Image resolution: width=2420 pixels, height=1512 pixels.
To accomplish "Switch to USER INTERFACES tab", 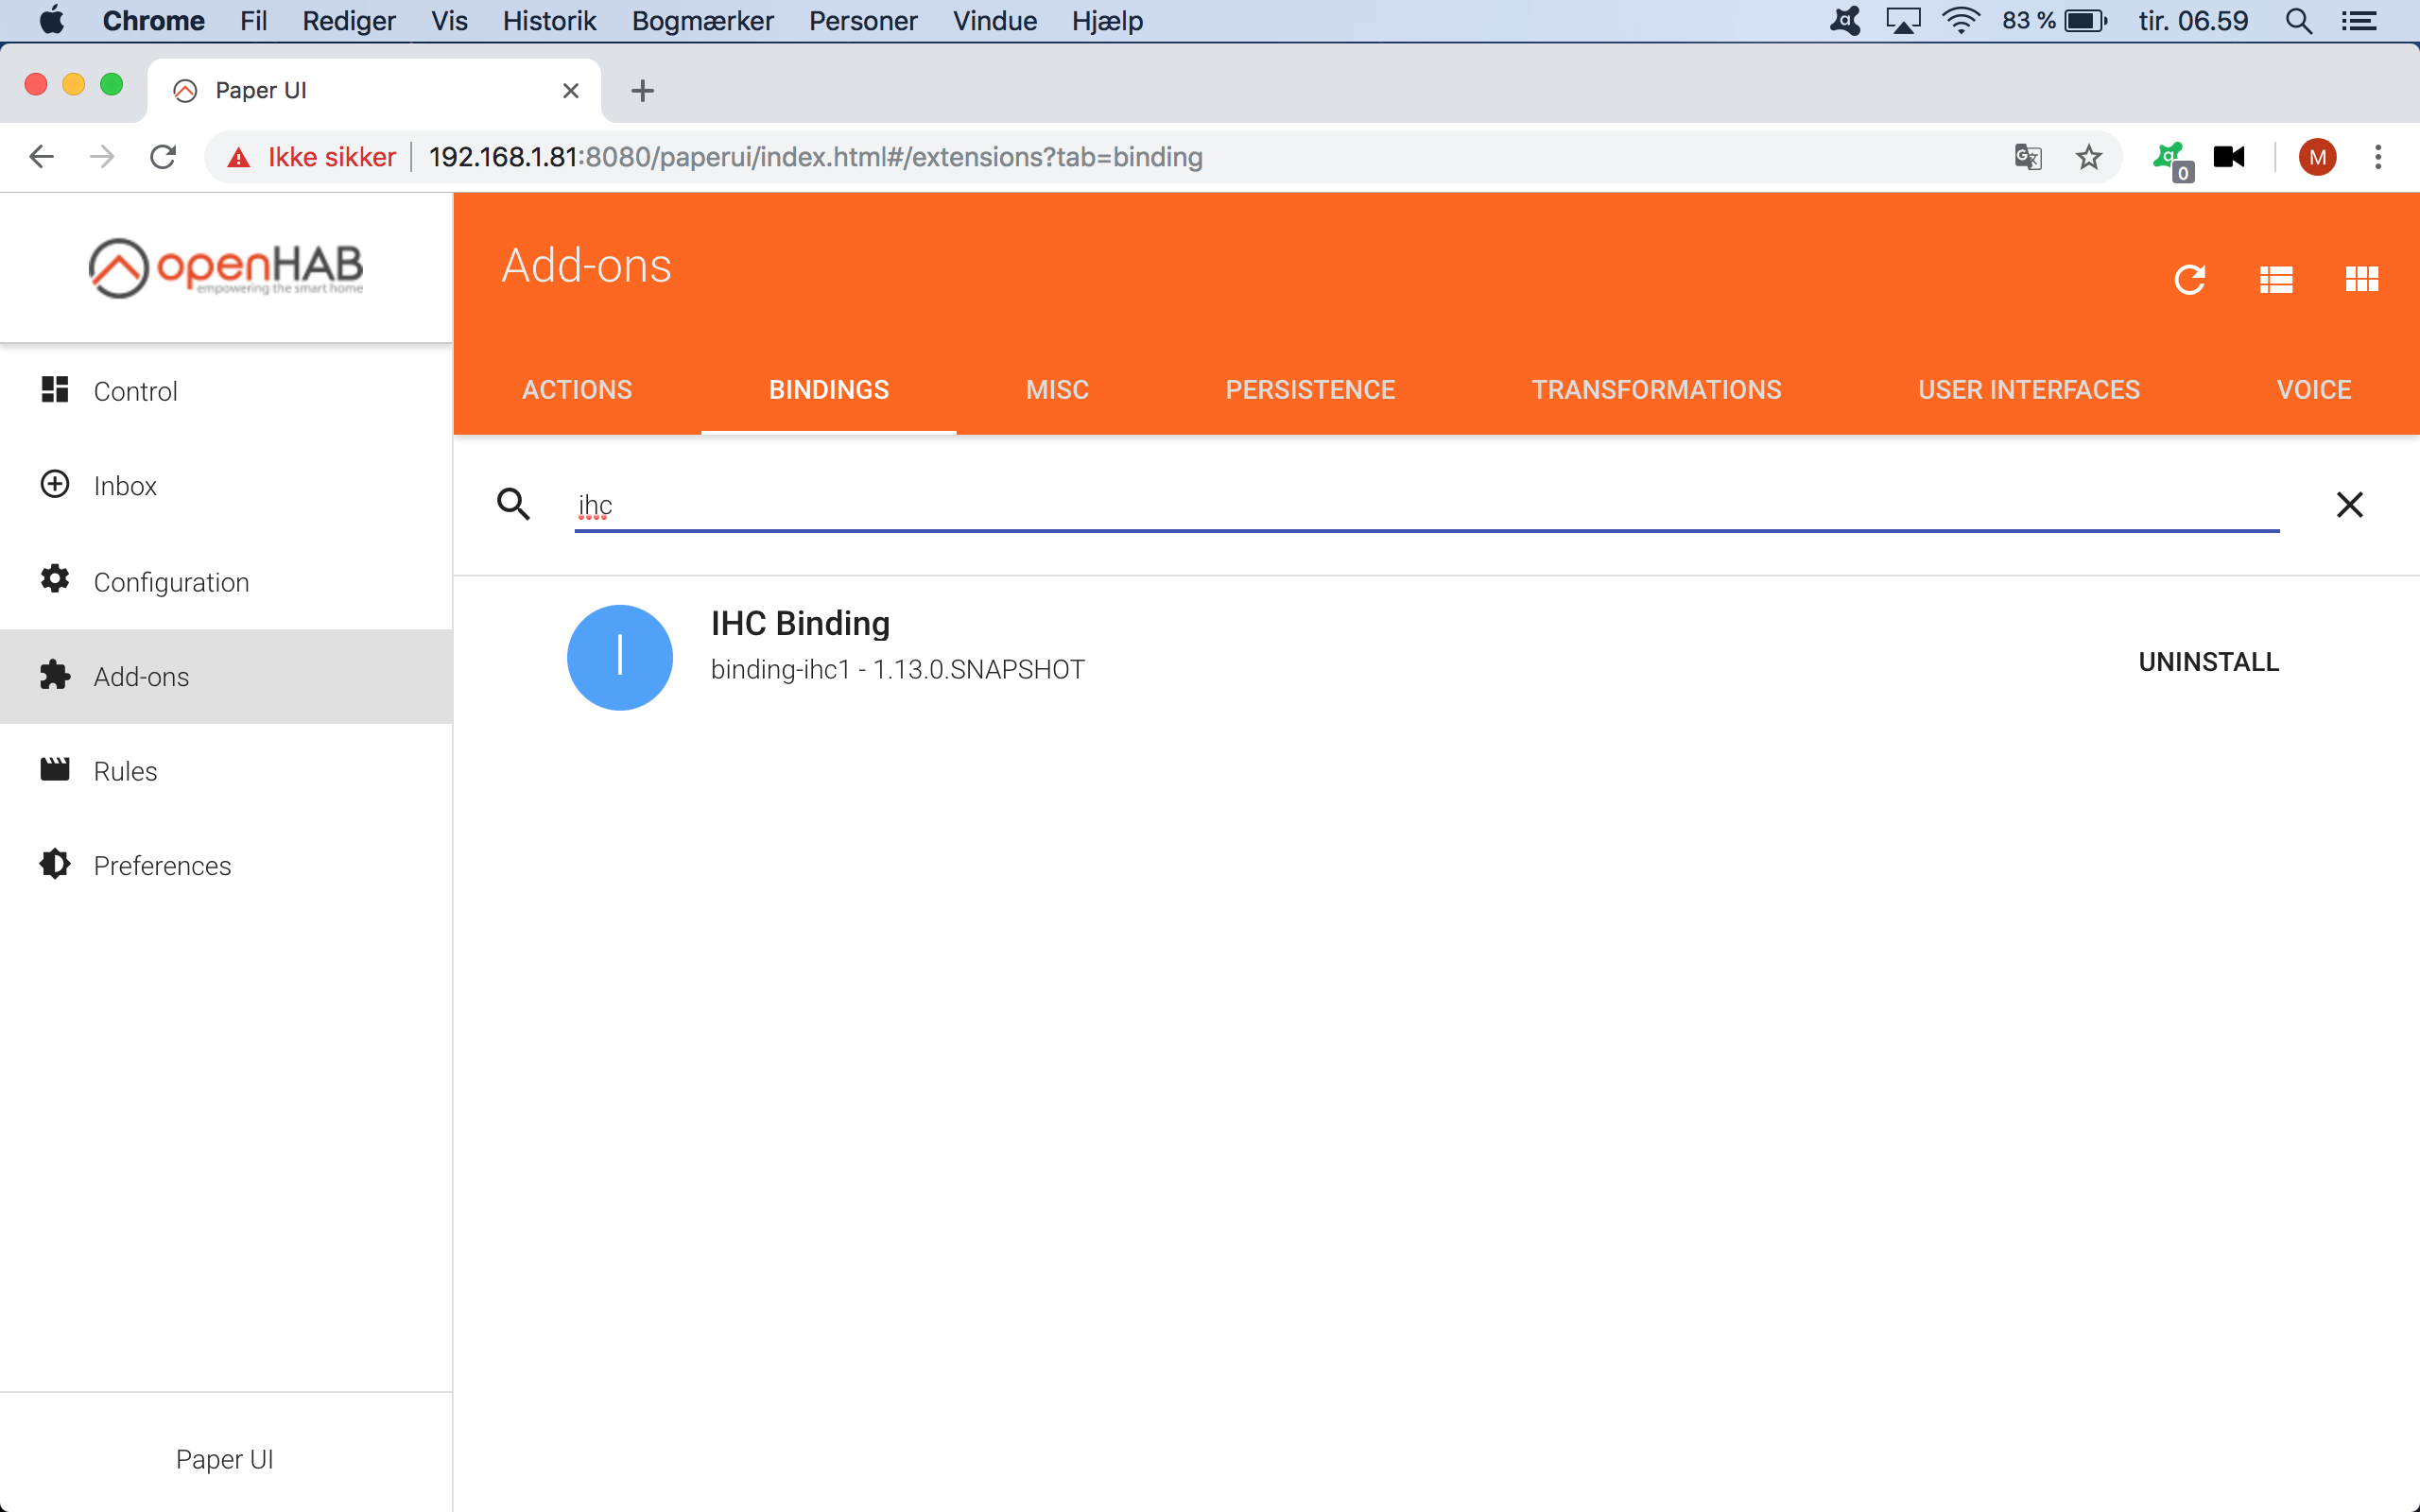I will click(x=2029, y=390).
